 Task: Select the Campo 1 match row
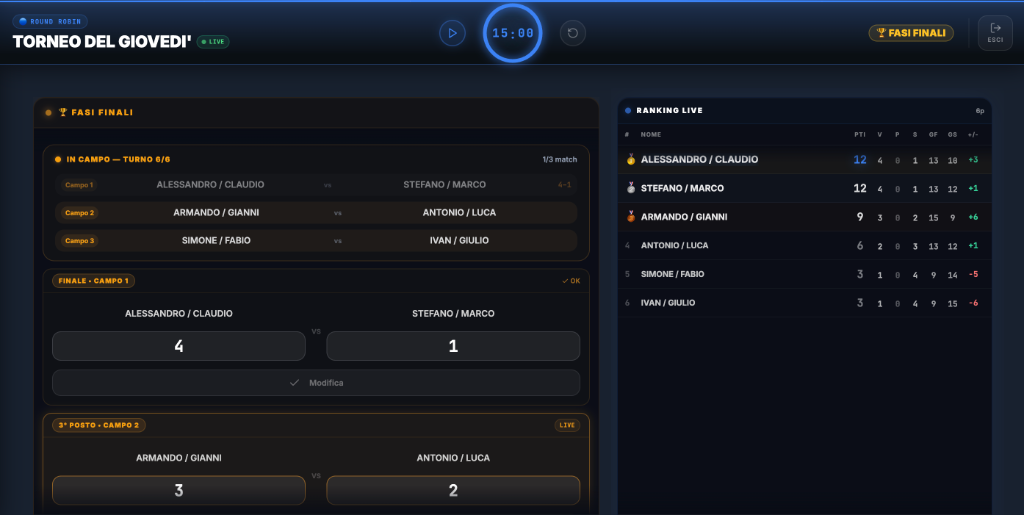(316, 185)
